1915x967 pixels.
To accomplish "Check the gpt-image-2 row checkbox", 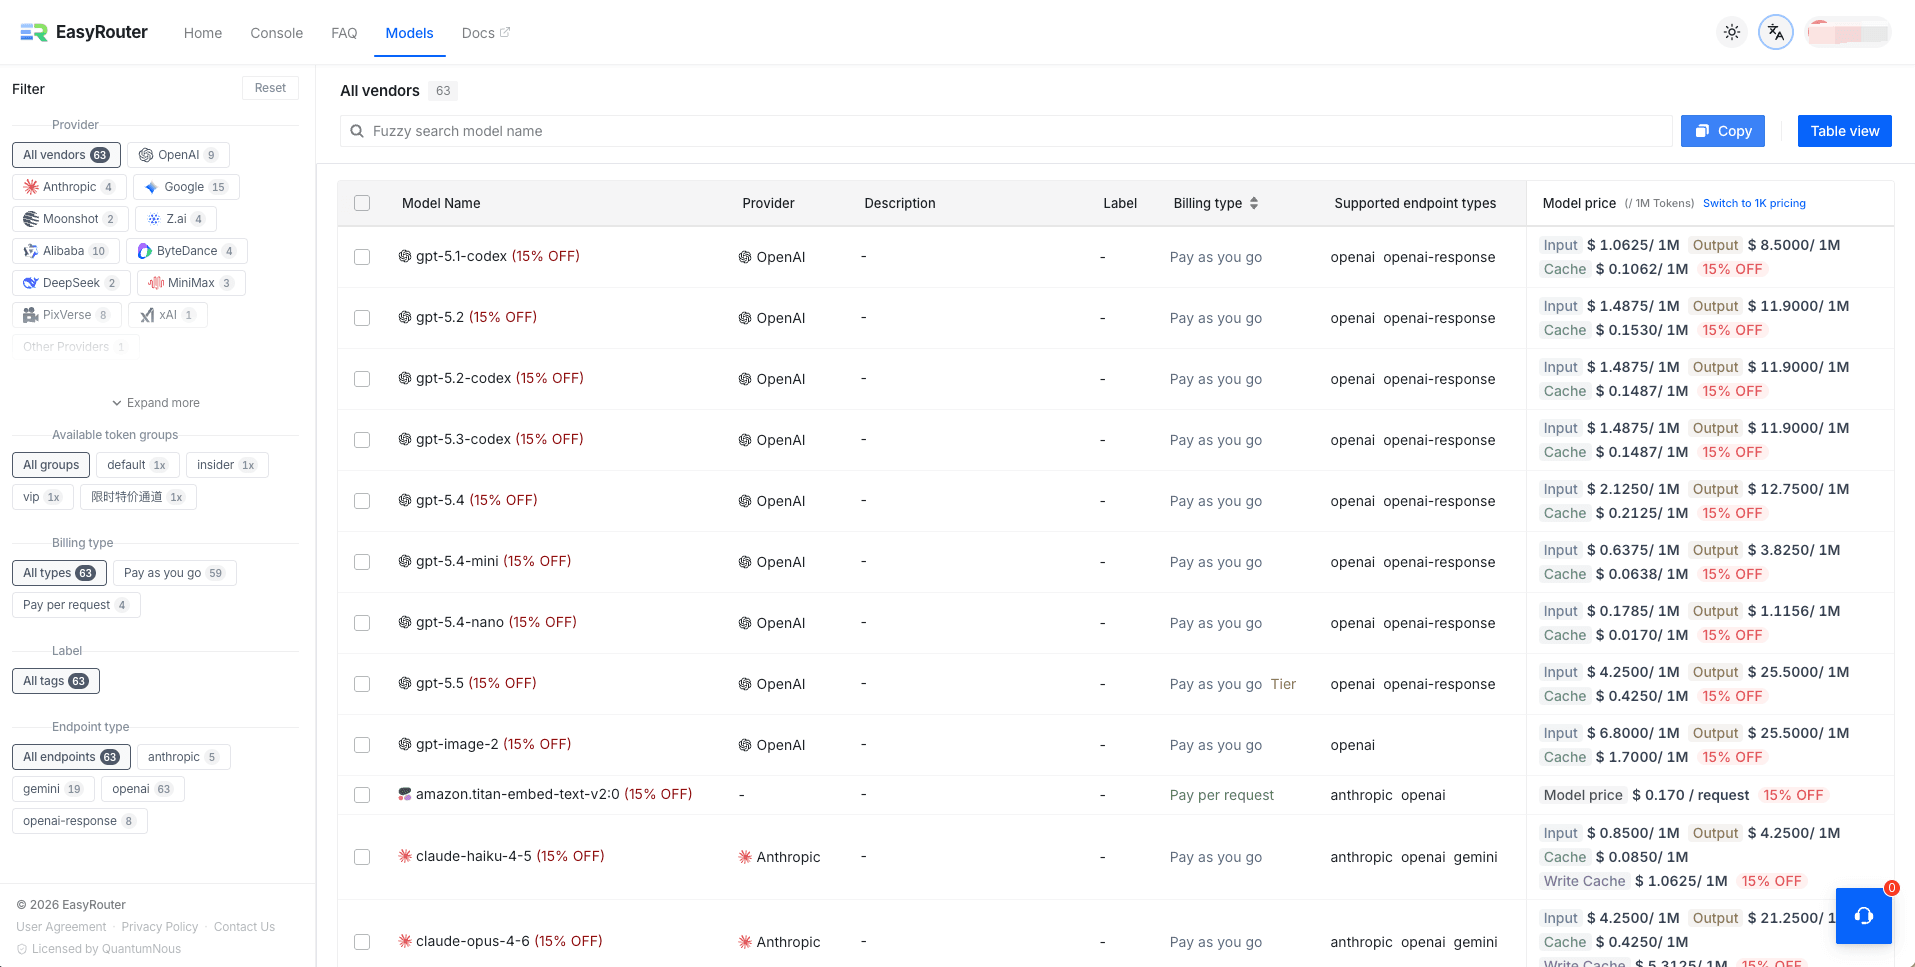I will coord(362,745).
